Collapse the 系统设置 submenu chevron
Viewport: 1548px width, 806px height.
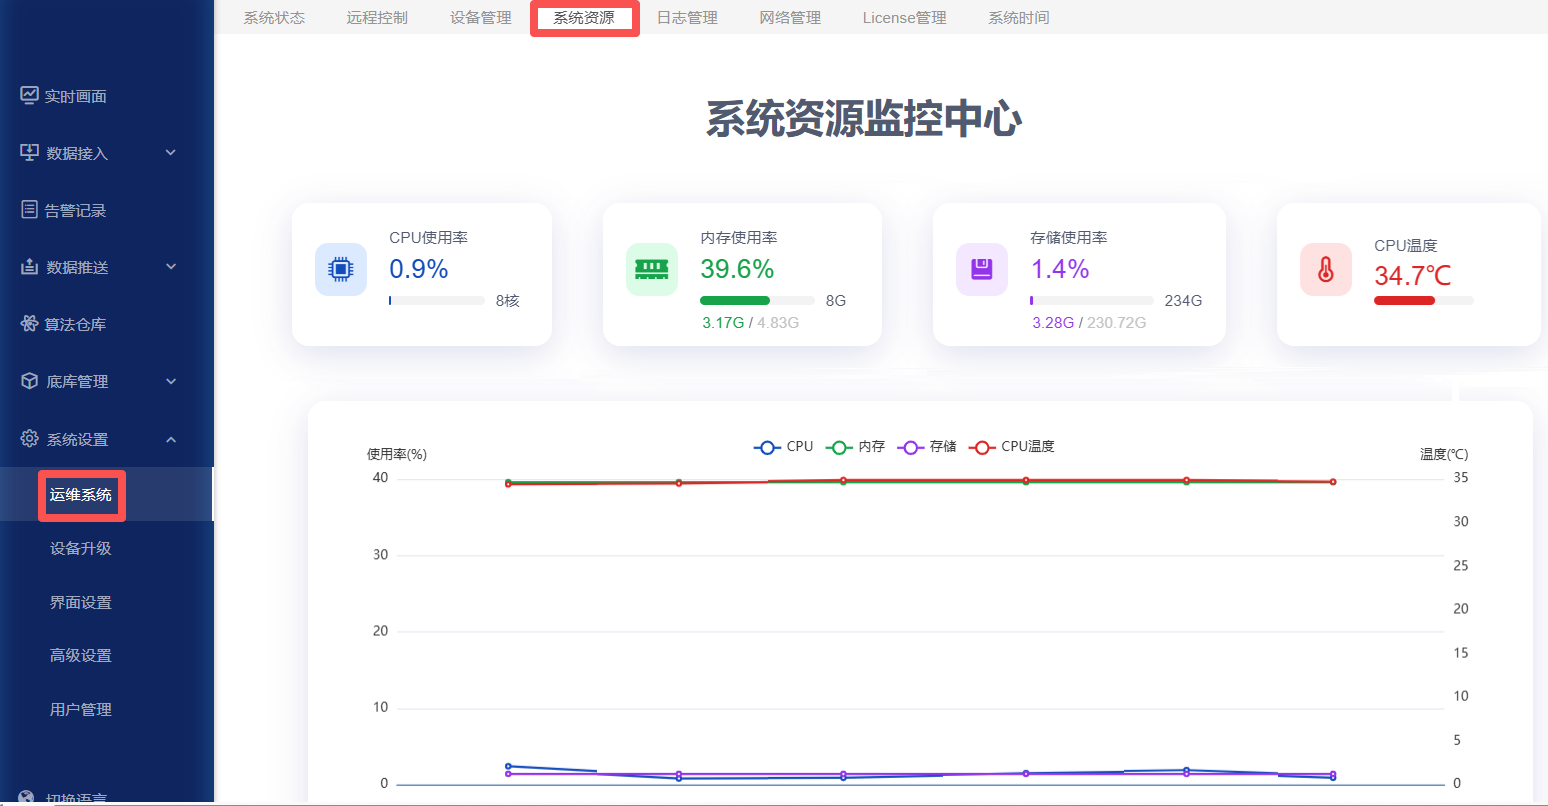[171, 439]
